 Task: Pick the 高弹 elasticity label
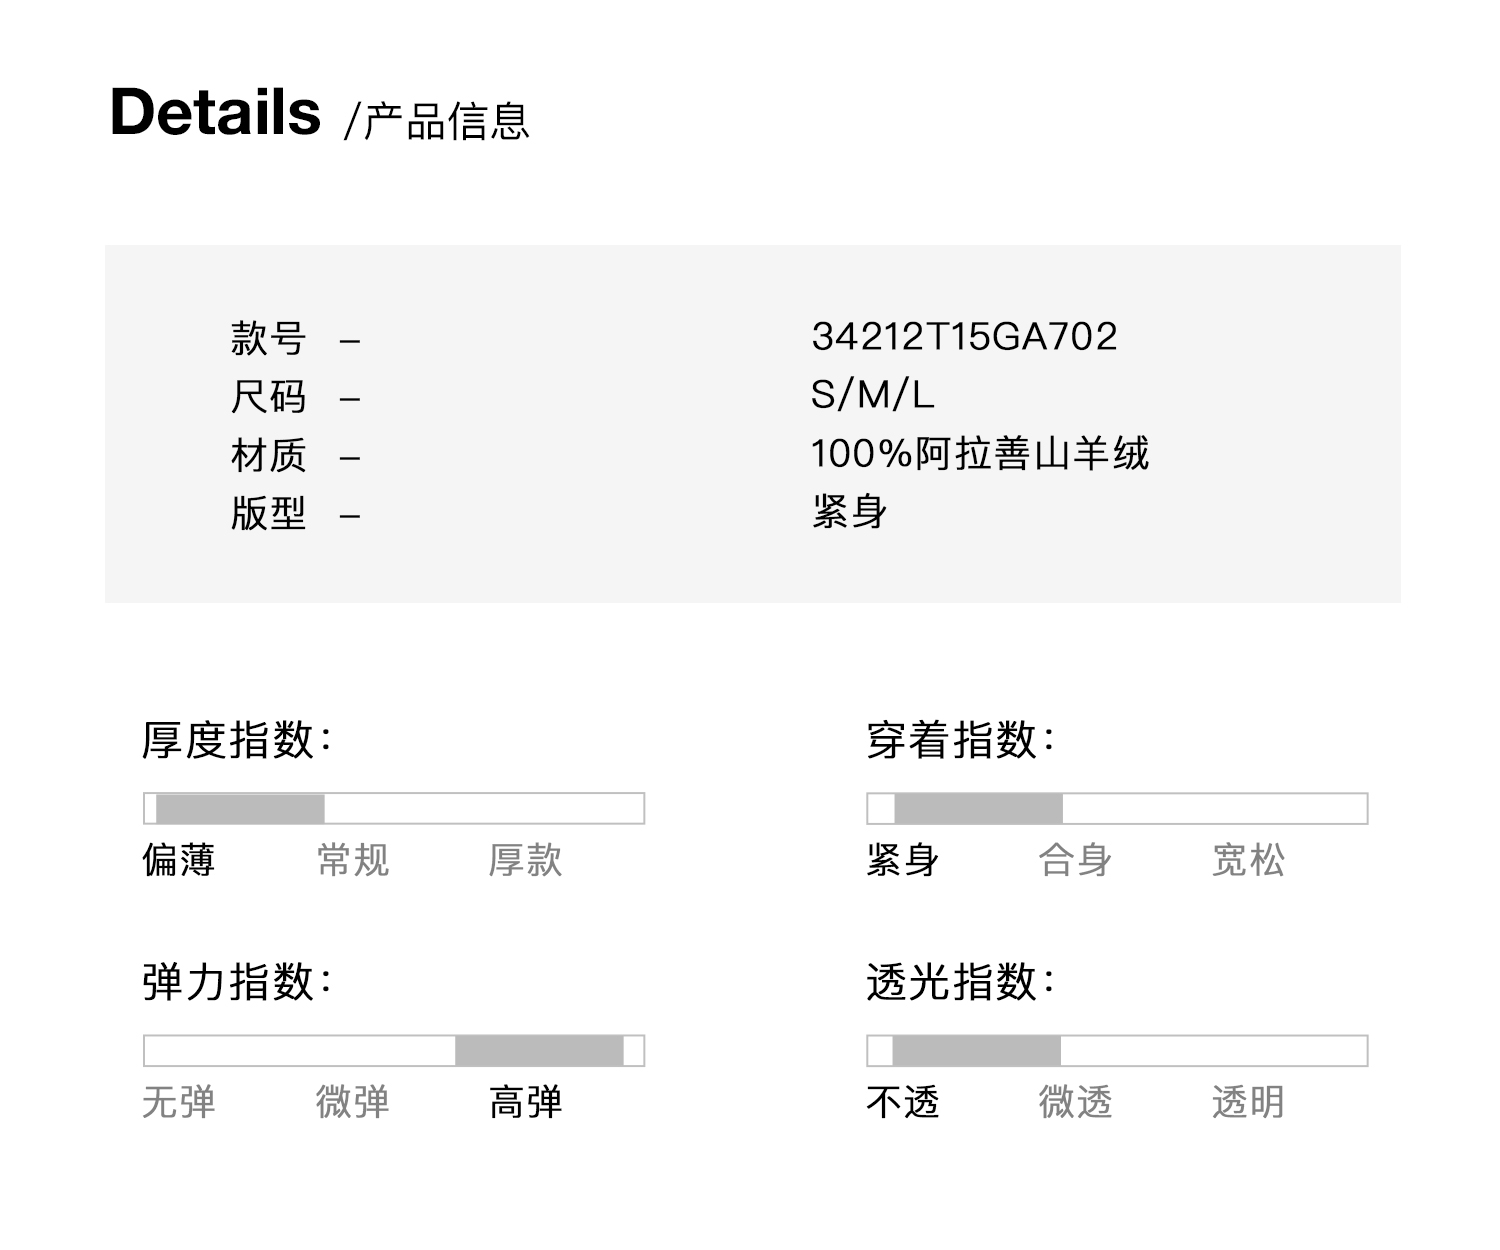pos(525,1103)
